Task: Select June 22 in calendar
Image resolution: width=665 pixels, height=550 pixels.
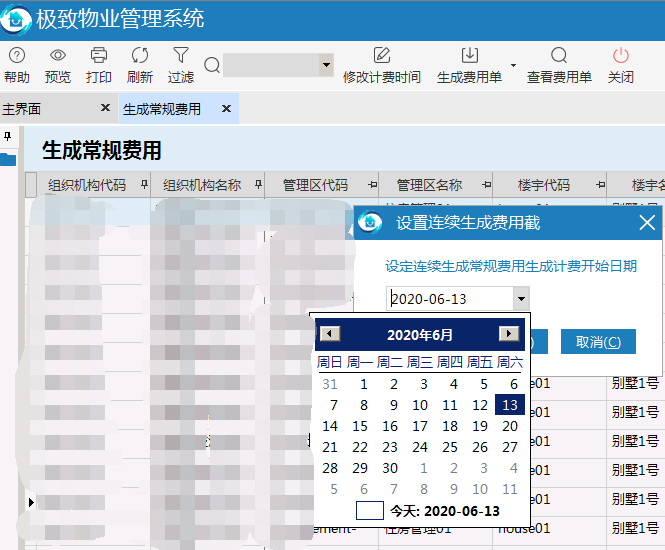Action: click(x=360, y=447)
